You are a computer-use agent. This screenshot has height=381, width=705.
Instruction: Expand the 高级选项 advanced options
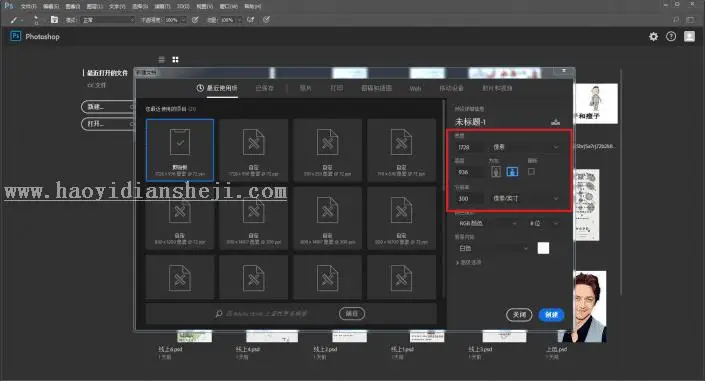[469, 262]
